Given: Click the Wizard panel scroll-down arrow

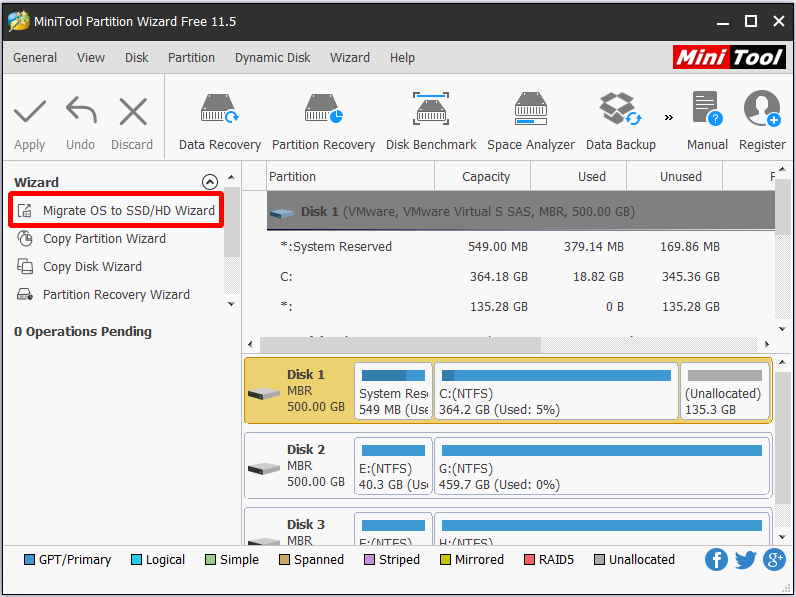Looking at the screenshot, I should [231, 304].
